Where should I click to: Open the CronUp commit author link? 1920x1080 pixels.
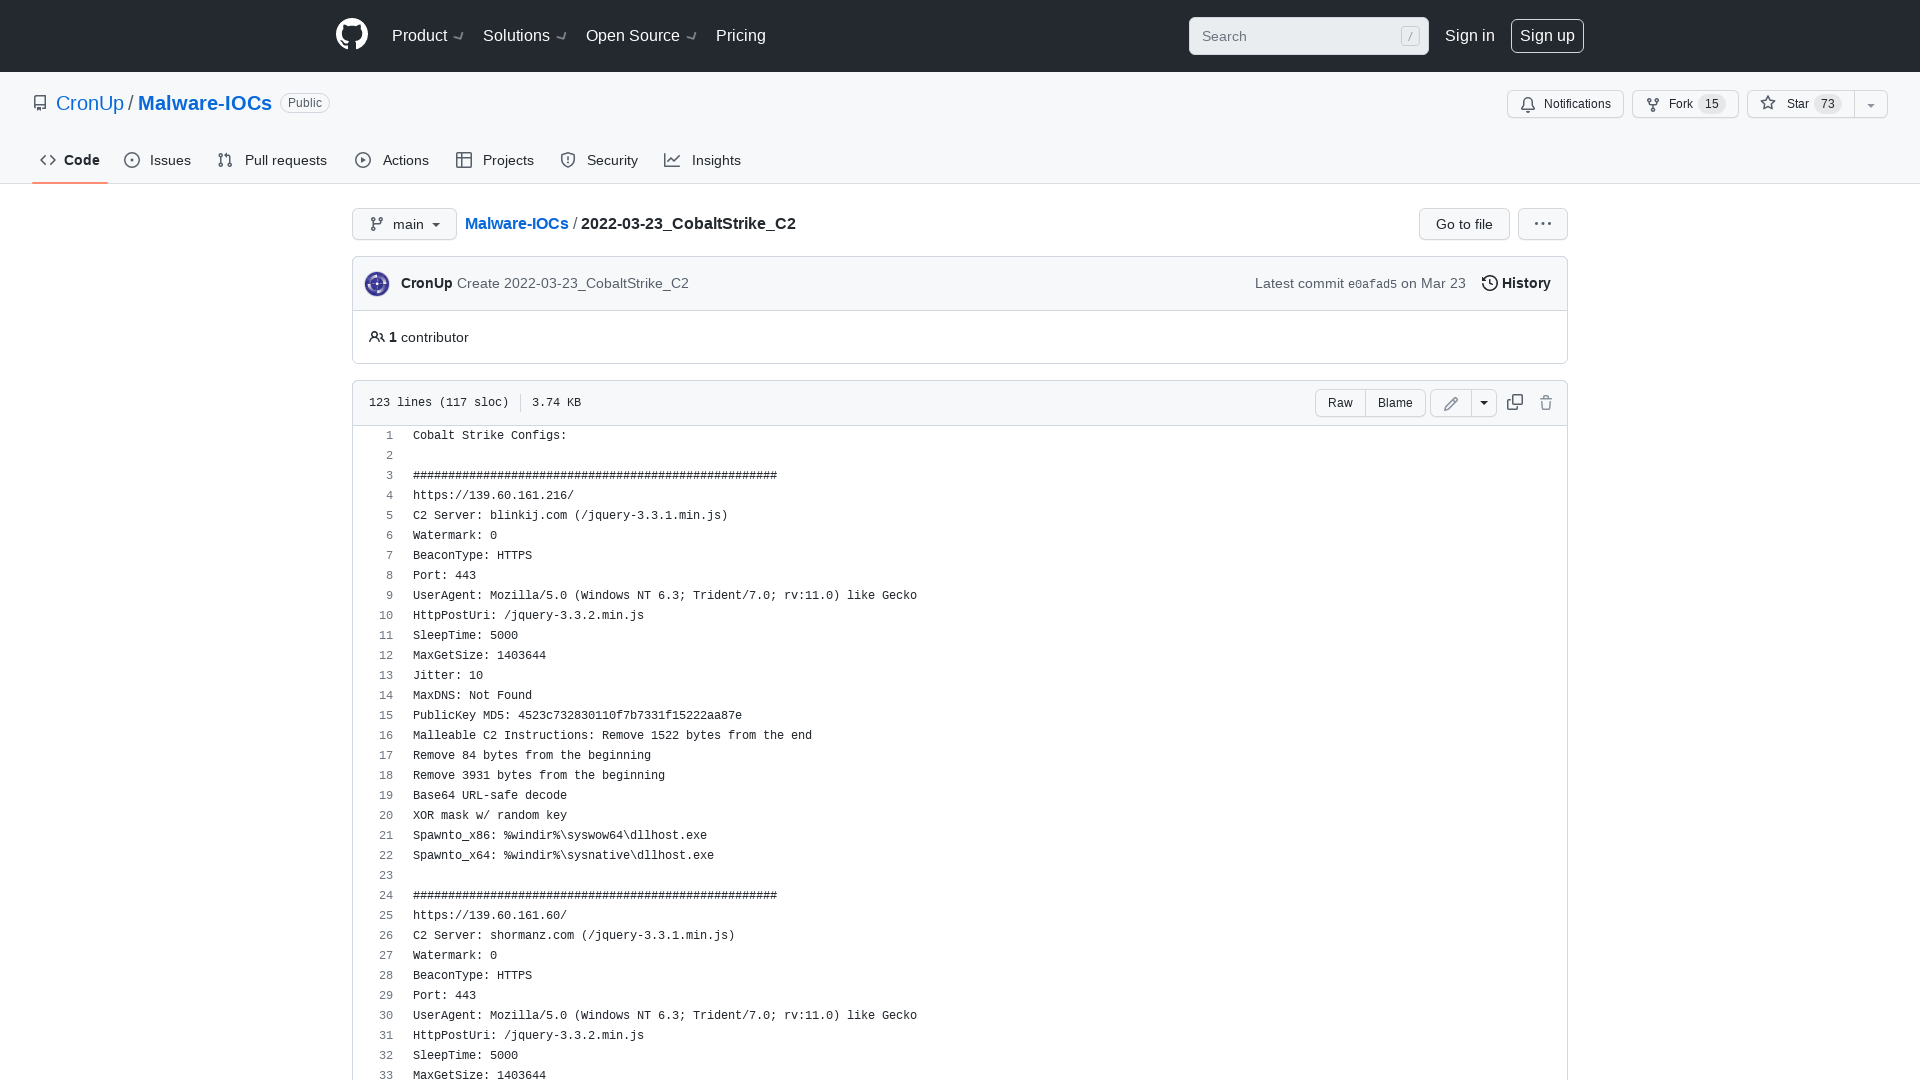tap(426, 283)
